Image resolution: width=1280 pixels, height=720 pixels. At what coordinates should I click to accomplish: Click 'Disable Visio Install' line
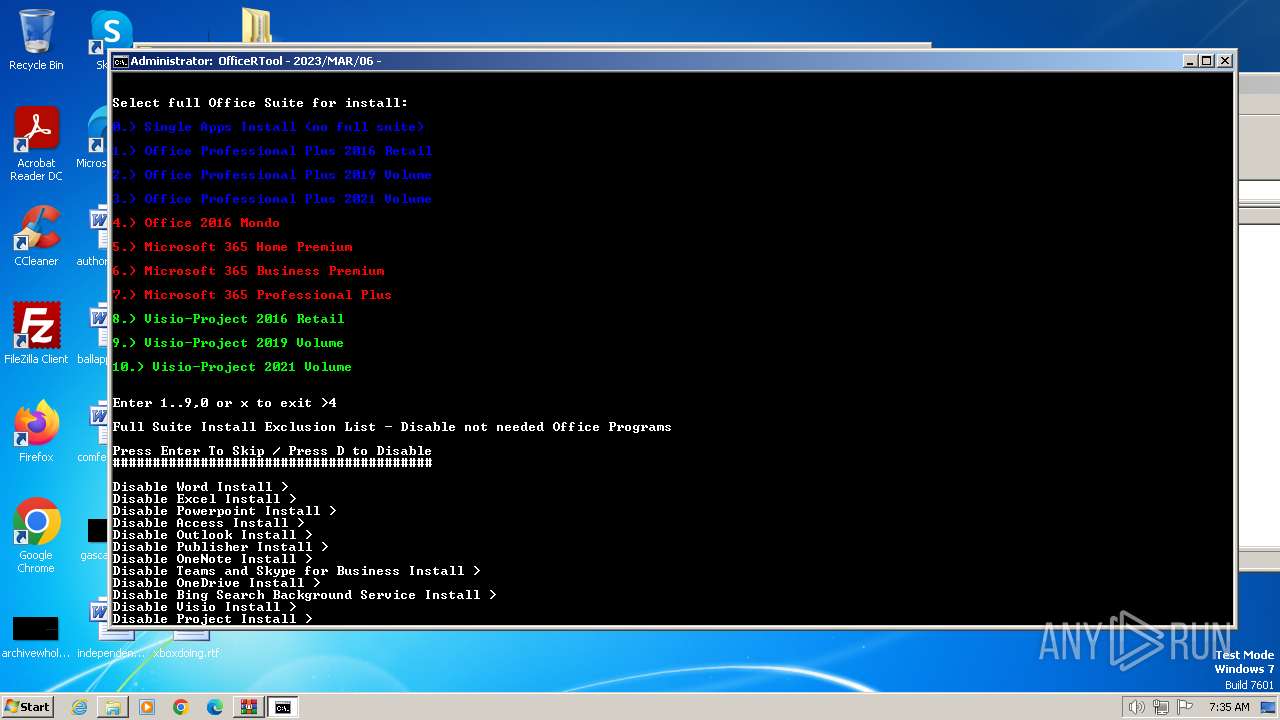coord(204,607)
